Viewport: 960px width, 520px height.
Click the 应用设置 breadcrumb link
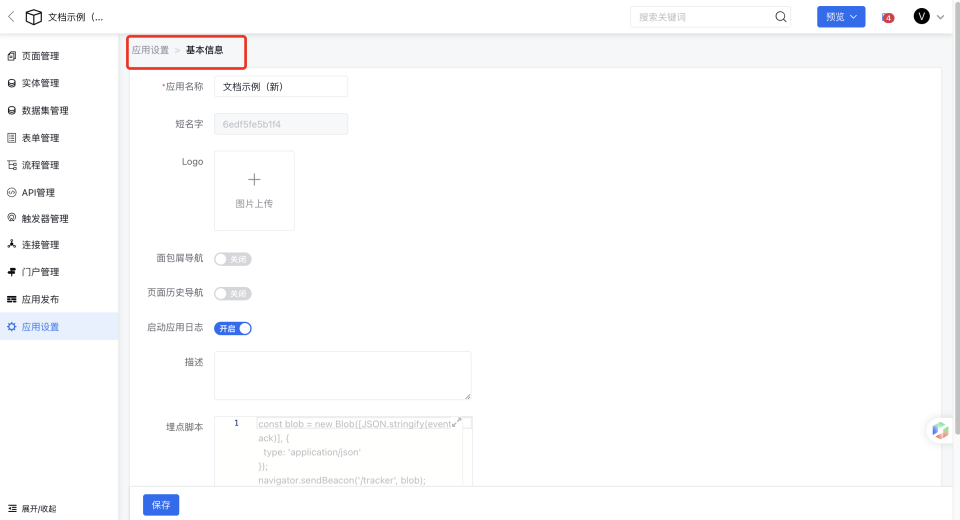(x=150, y=50)
